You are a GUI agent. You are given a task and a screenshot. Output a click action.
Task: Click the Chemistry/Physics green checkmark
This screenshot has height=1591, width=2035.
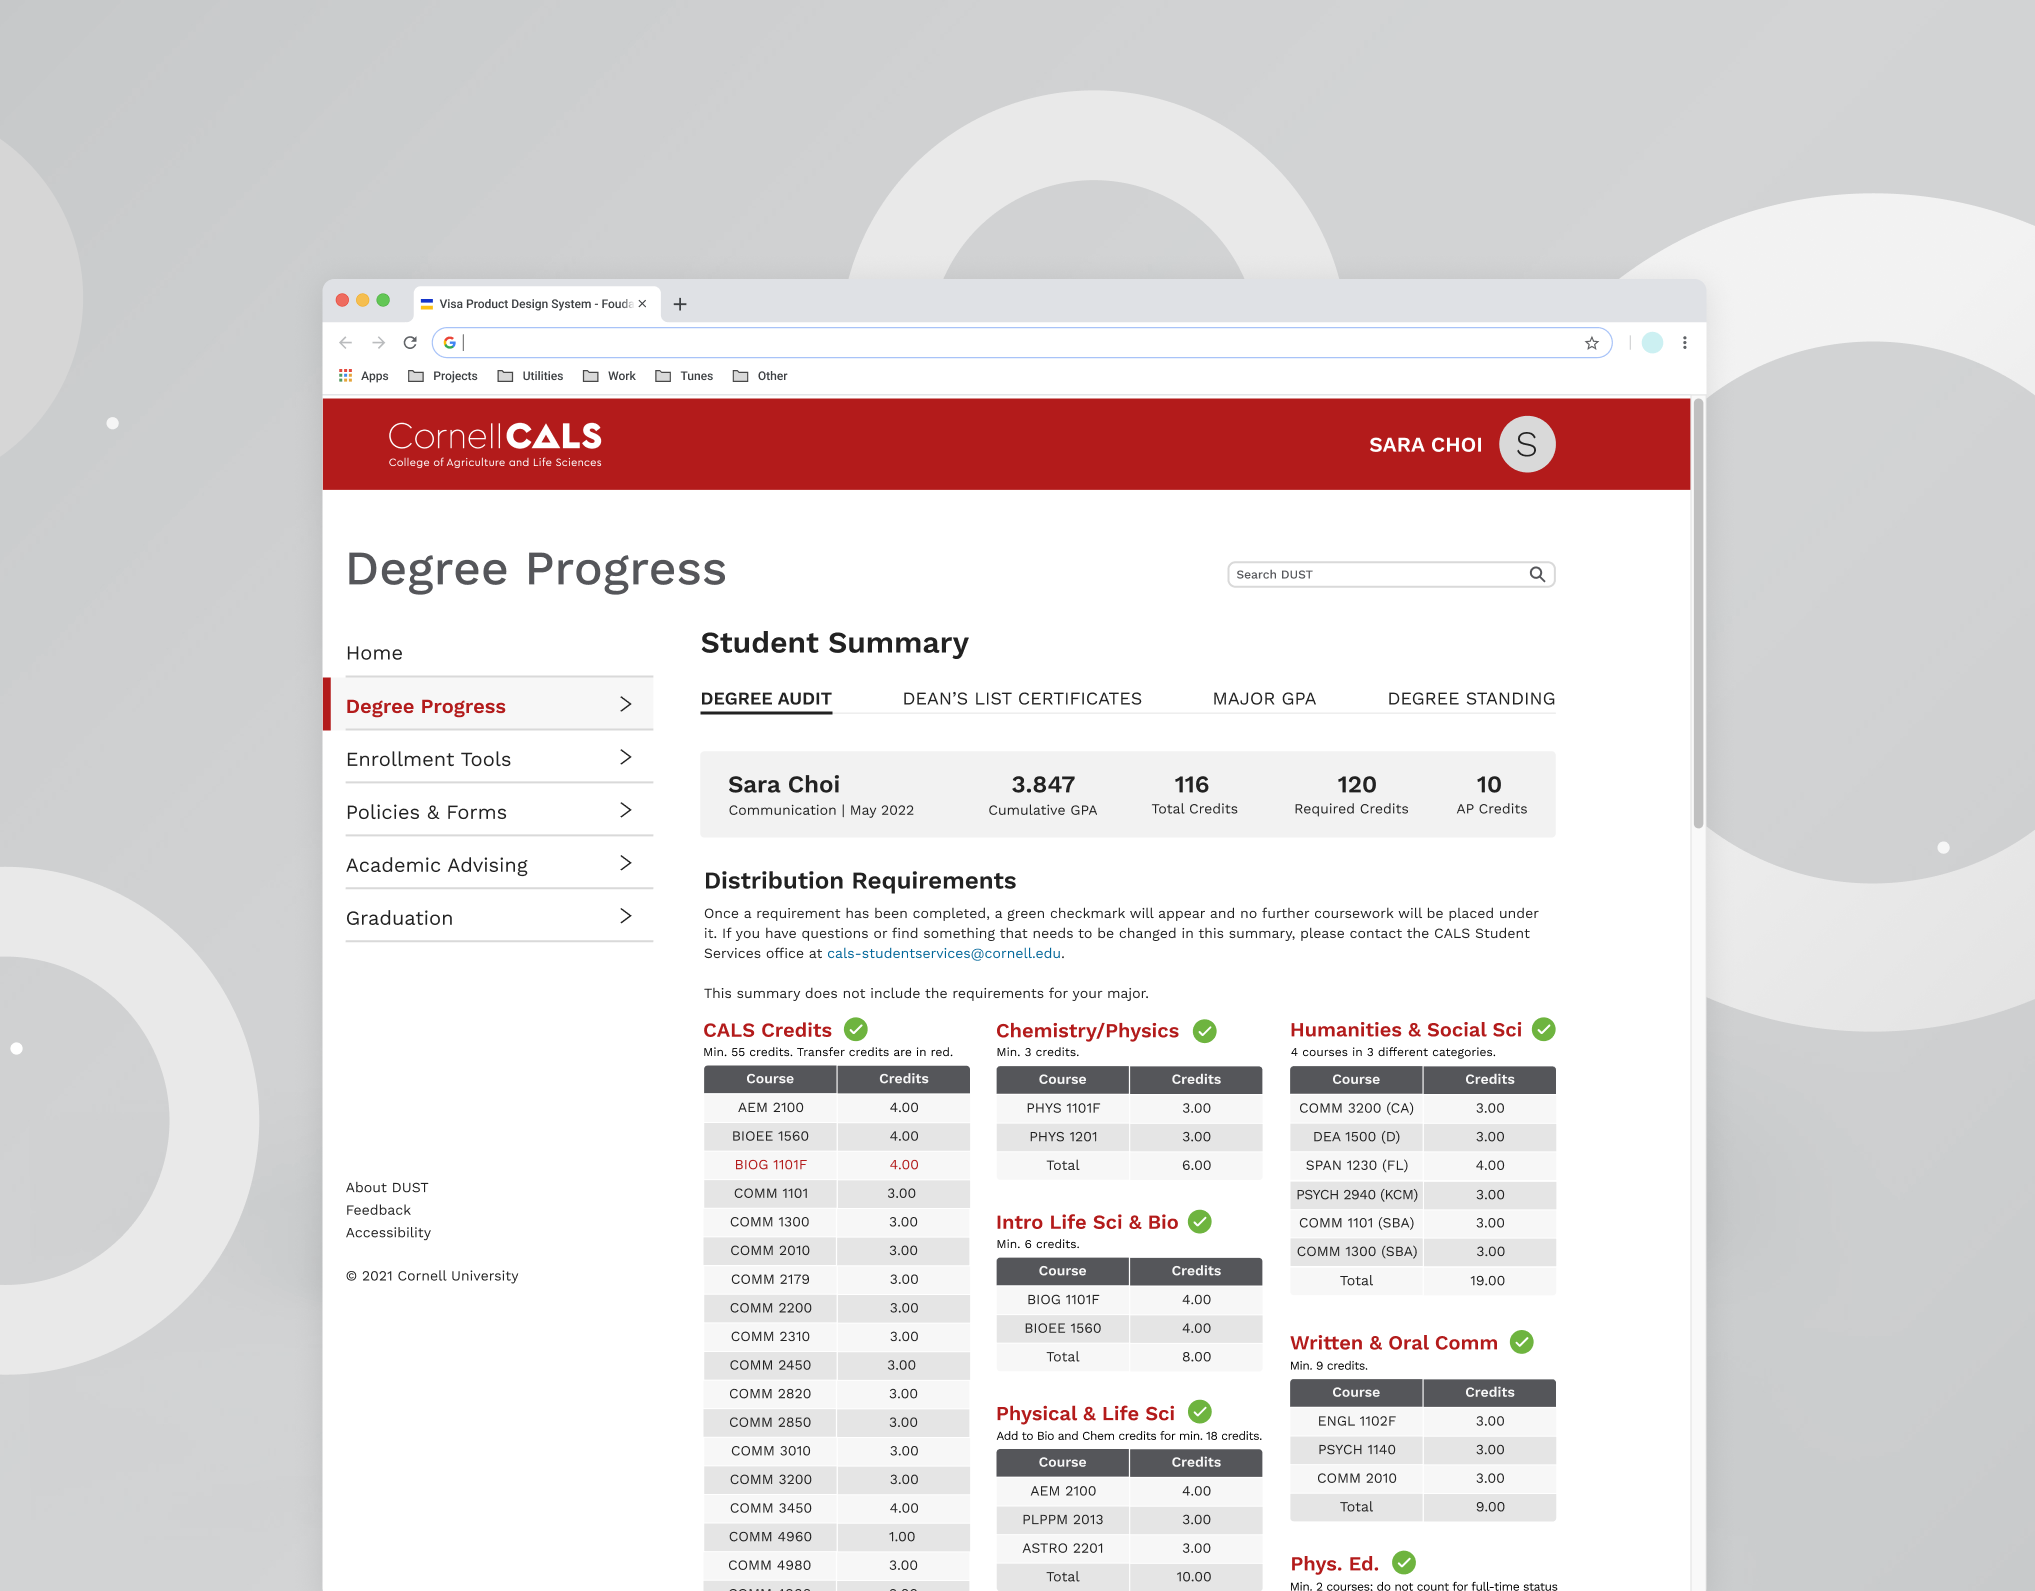click(x=1205, y=1031)
